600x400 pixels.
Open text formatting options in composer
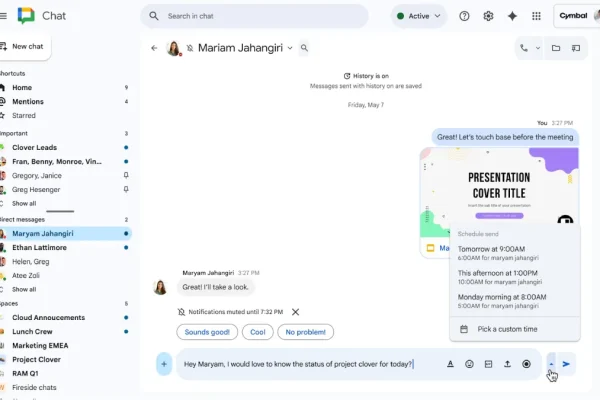450,364
